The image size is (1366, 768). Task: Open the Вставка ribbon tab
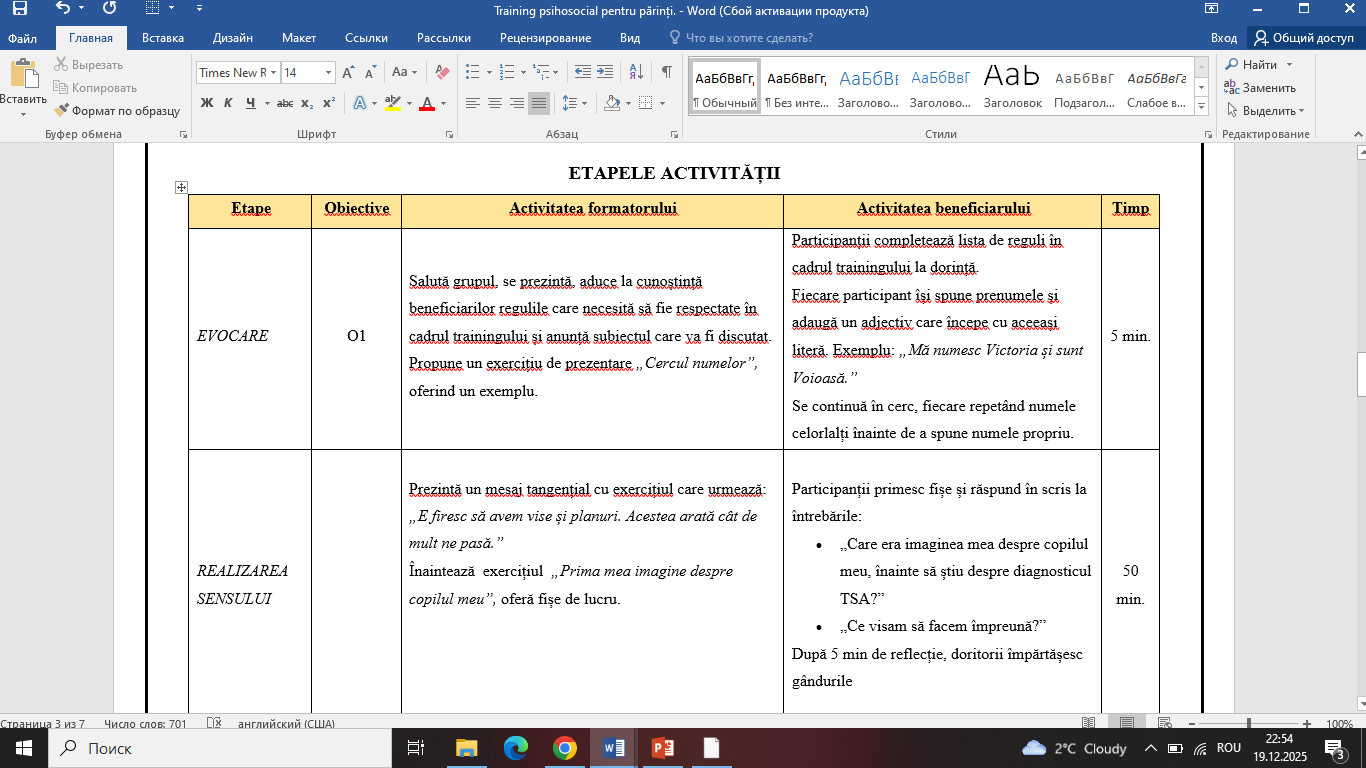click(x=163, y=38)
